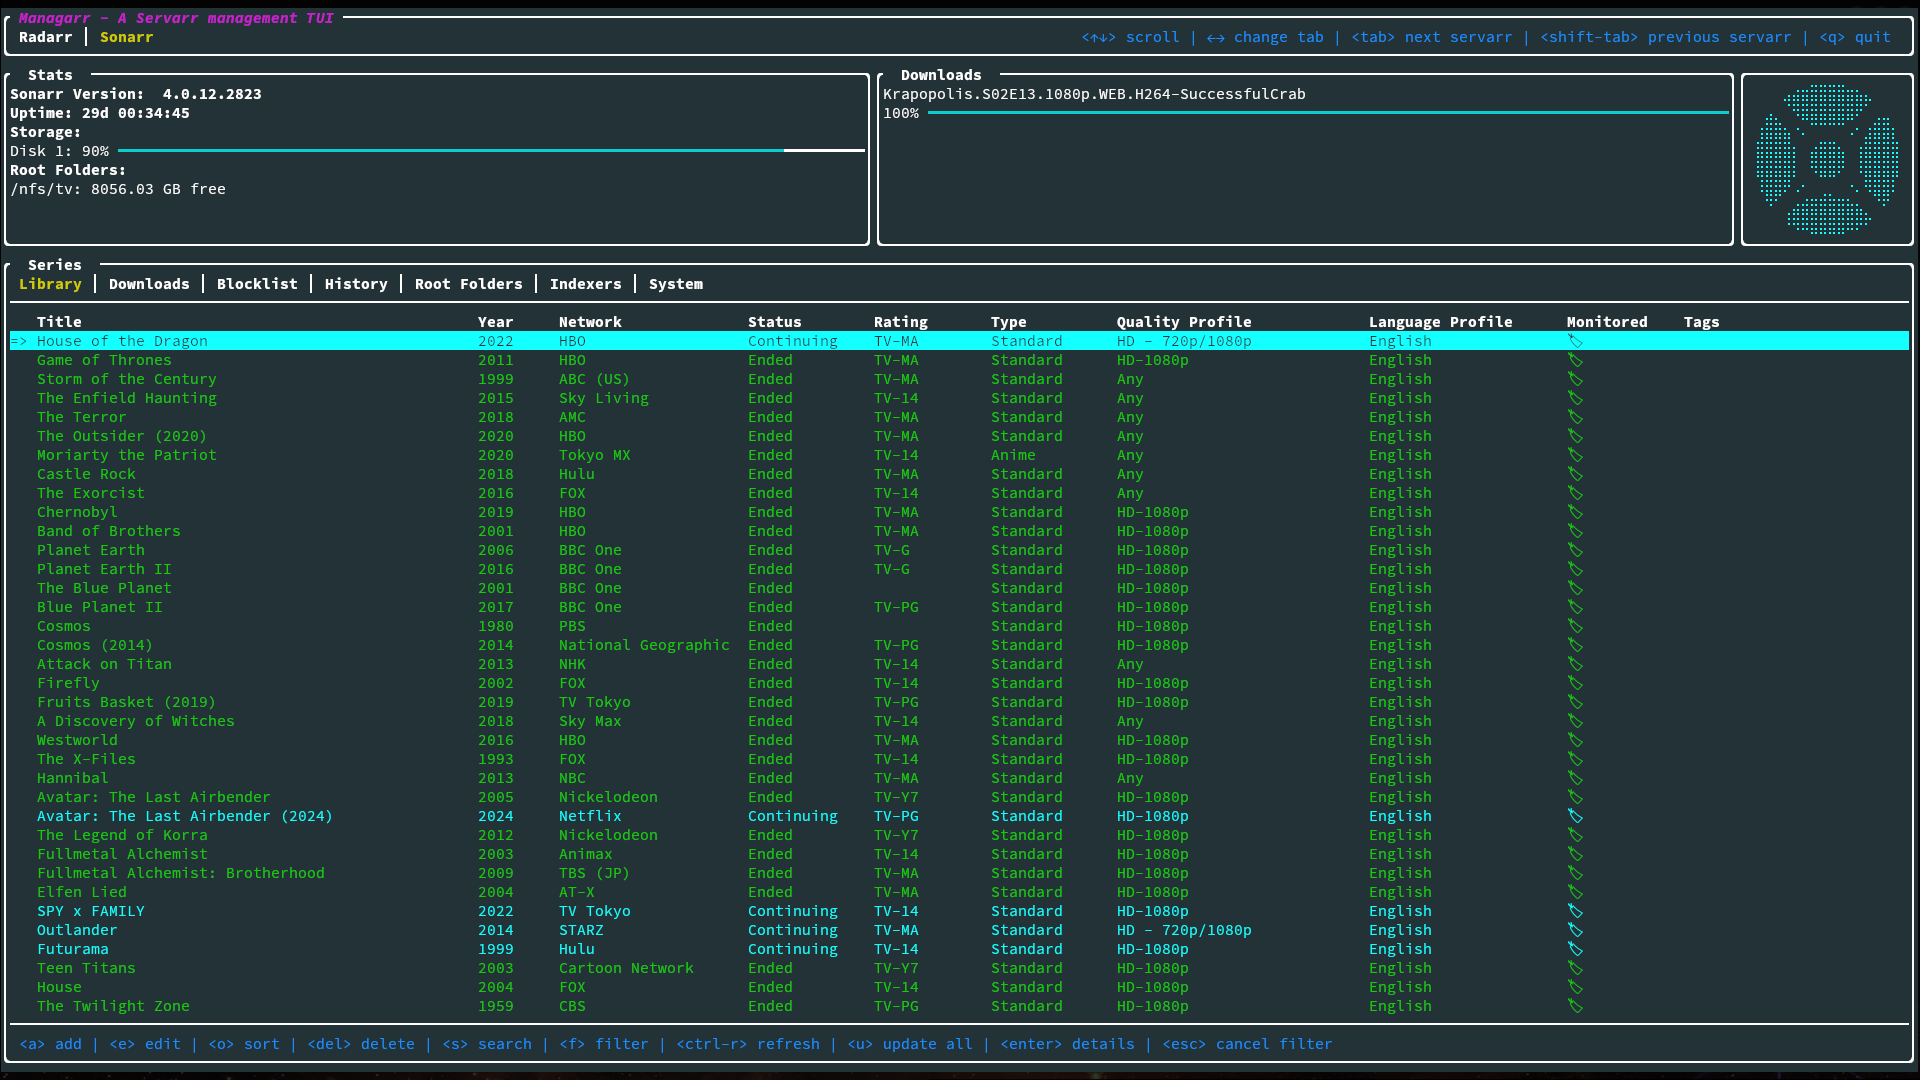Unmonitor House of the Dragon via its bookmark toggle
Viewport: 1920px width, 1080px height.
pos(1576,341)
